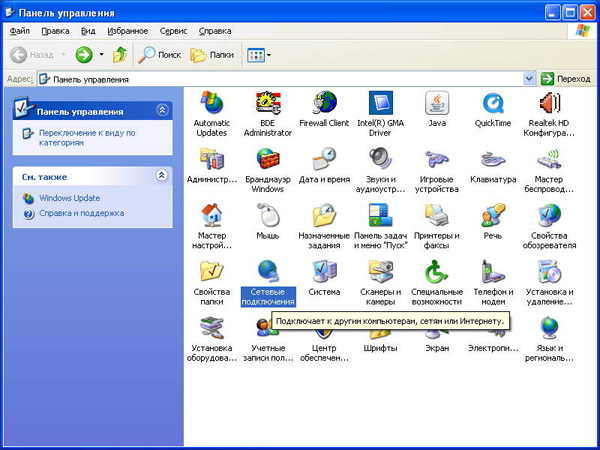Viewport: 600px width, 450px height.
Task: Open Свойства папки icon
Action: 212,271
